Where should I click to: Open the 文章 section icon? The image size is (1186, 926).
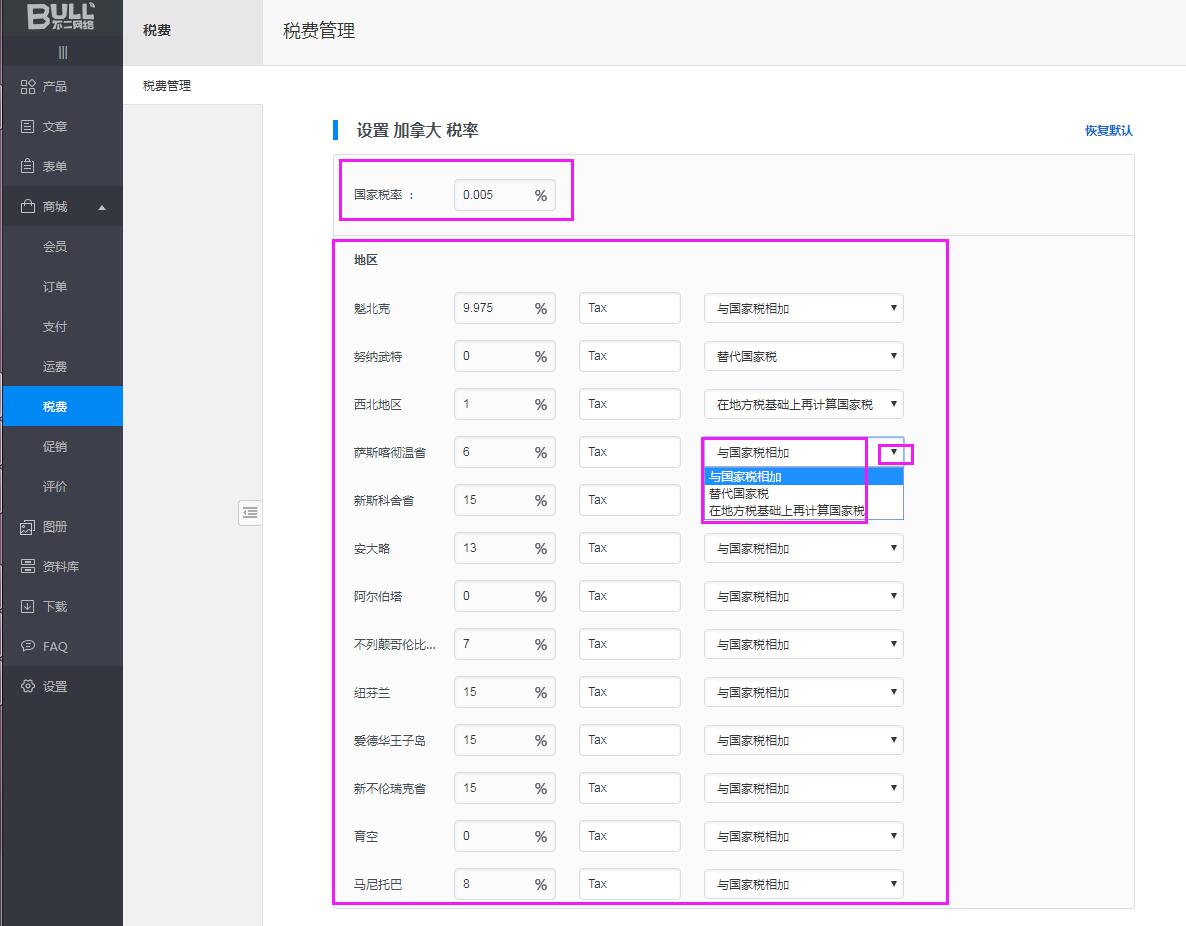(x=28, y=127)
